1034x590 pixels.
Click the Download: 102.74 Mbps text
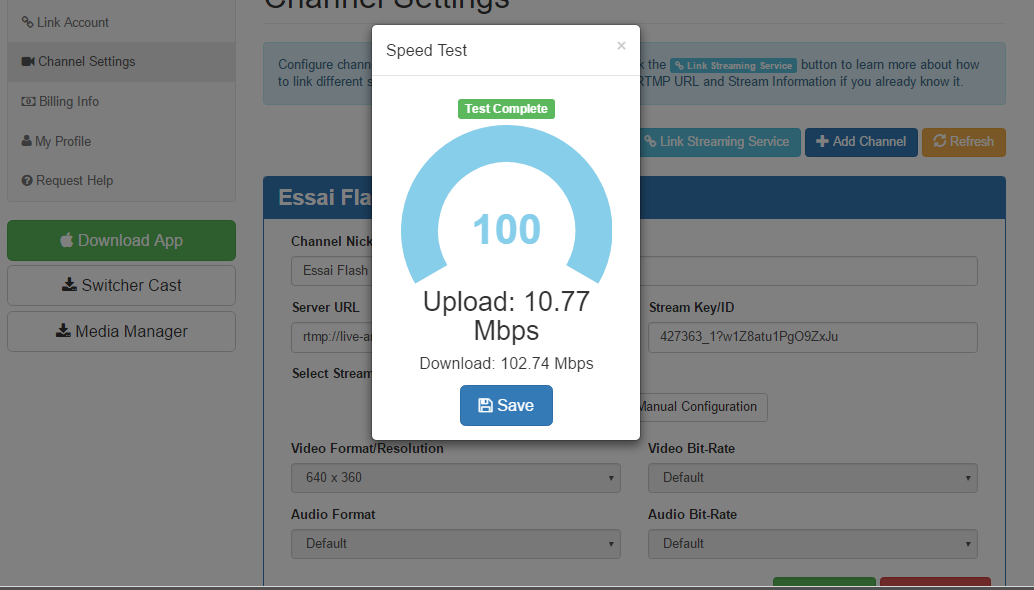506,364
